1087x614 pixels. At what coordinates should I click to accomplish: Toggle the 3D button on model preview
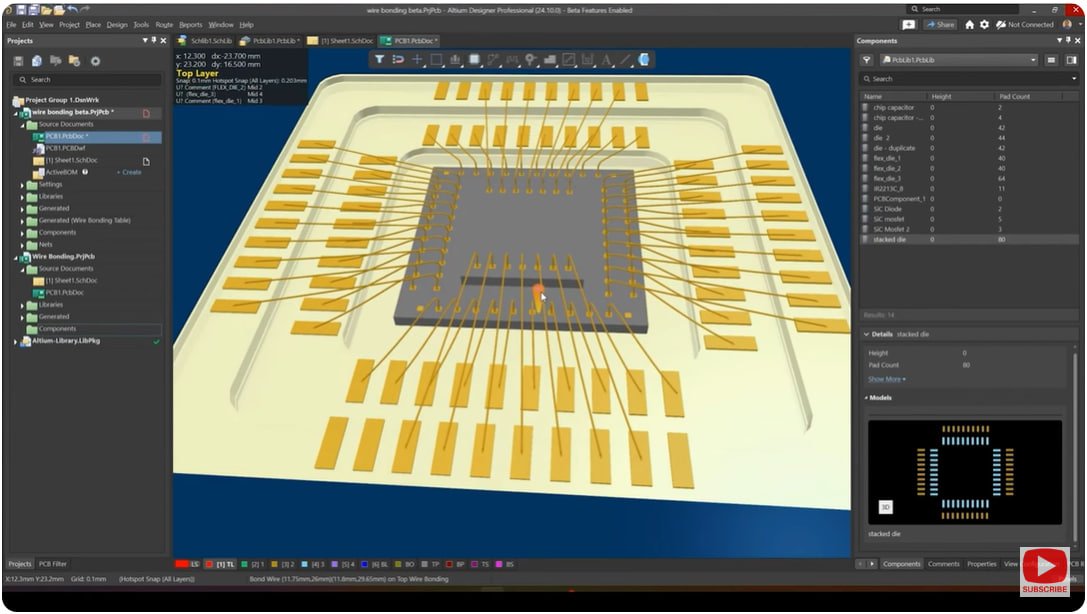pos(885,507)
